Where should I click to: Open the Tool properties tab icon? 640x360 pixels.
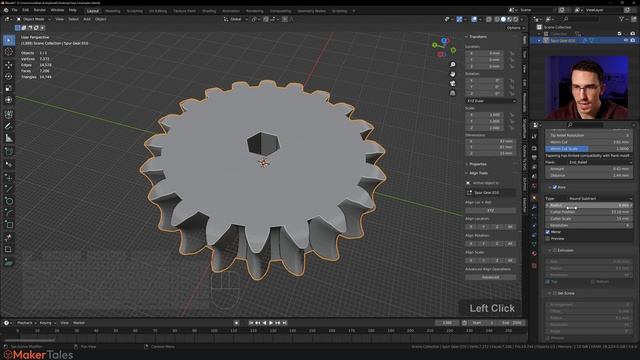(x=534, y=138)
